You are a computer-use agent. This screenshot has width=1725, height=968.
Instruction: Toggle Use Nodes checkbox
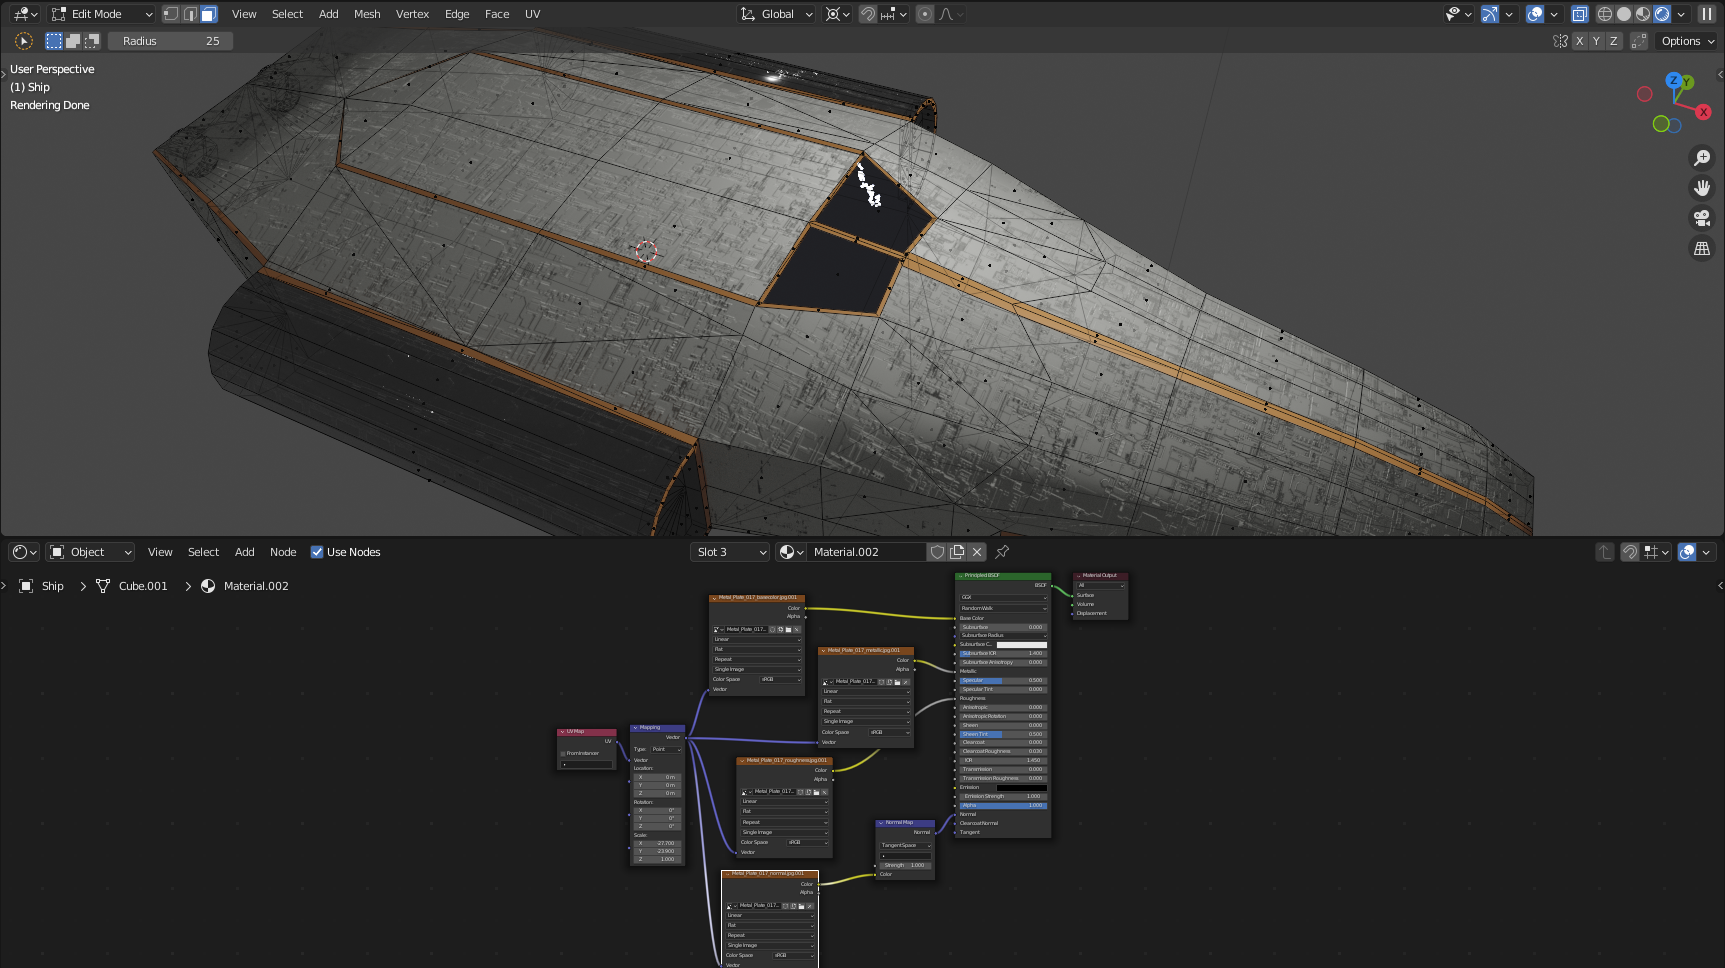pyautogui.click(x=317, y=552)
